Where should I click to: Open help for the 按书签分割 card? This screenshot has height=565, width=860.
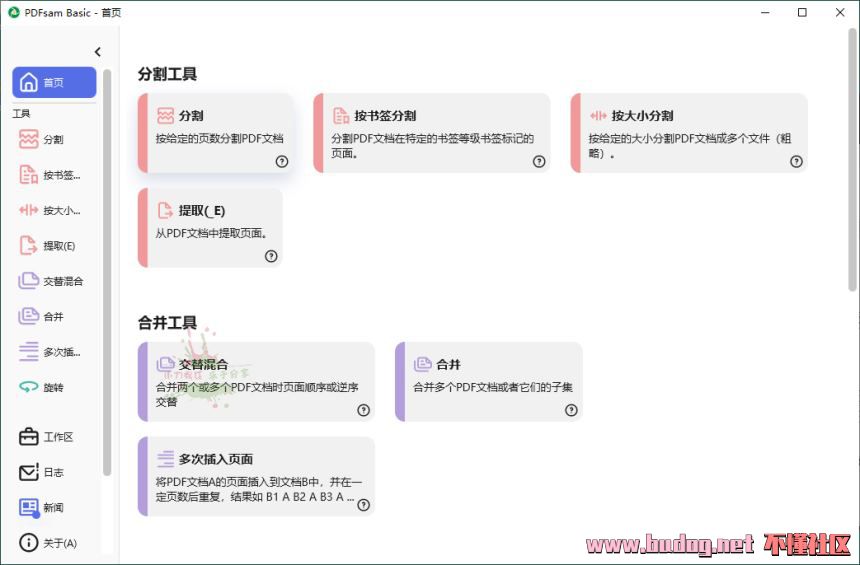click(x=539, y=161)
